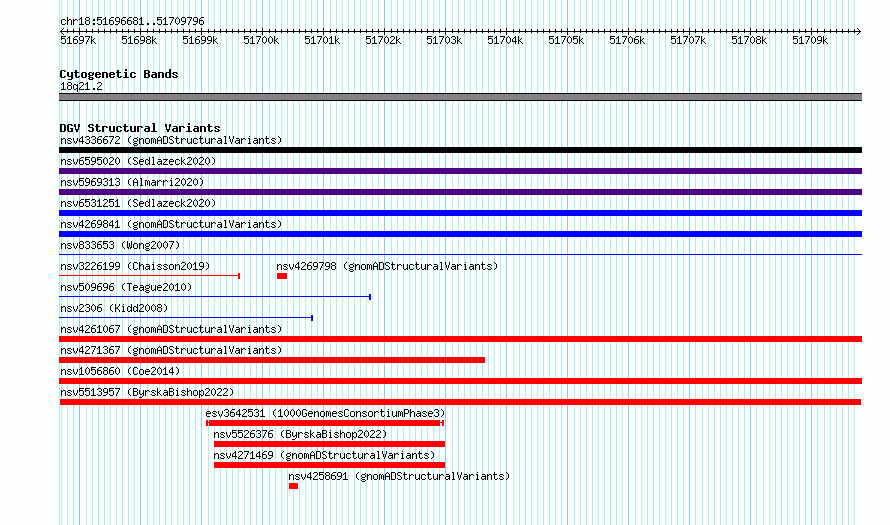
Task: Open nsv4271367 gnomAD variant label
Action: 171,350
